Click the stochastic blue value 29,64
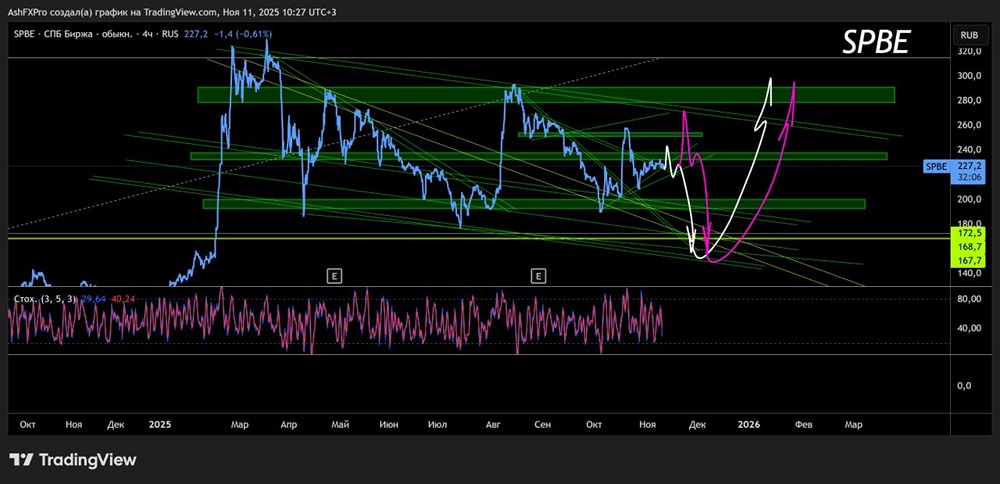 pyautogui.click(x=92, y=297)
